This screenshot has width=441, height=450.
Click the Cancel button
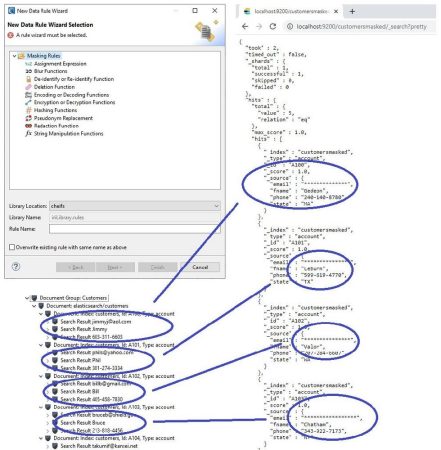pos(200,267)
